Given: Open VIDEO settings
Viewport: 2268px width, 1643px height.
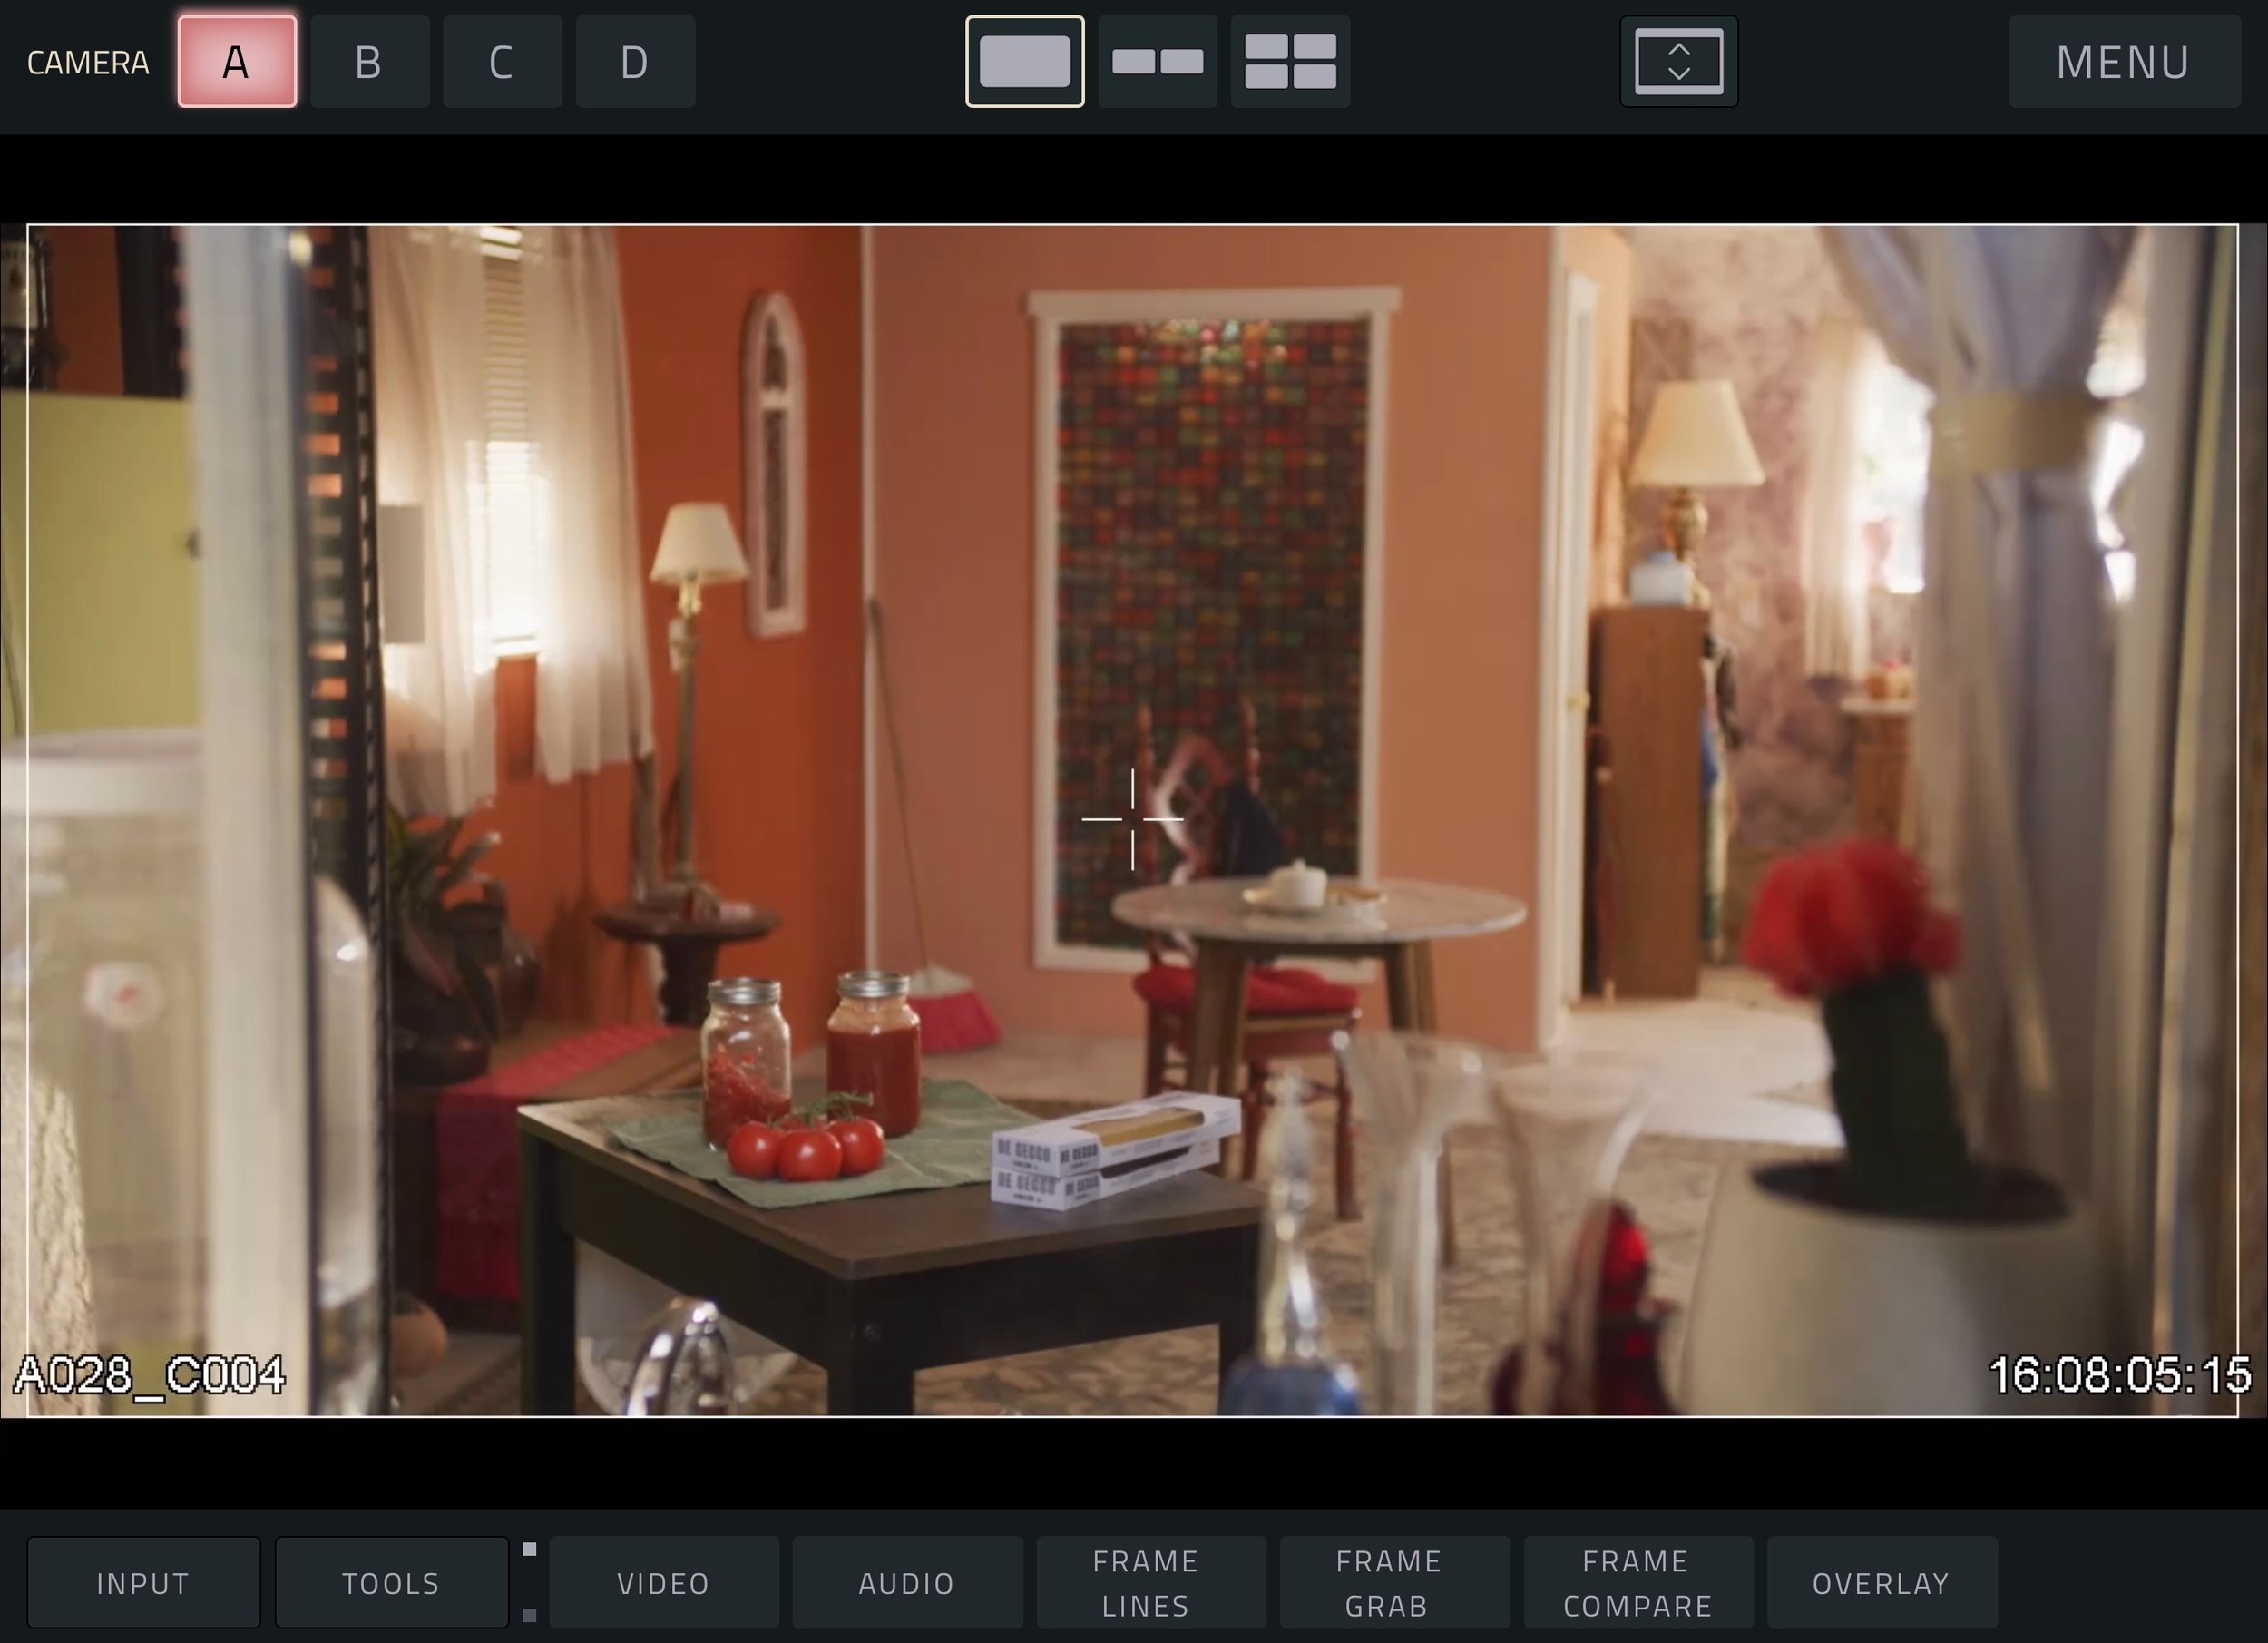Looking at the screenshot, I should [x=663, y=1583].
